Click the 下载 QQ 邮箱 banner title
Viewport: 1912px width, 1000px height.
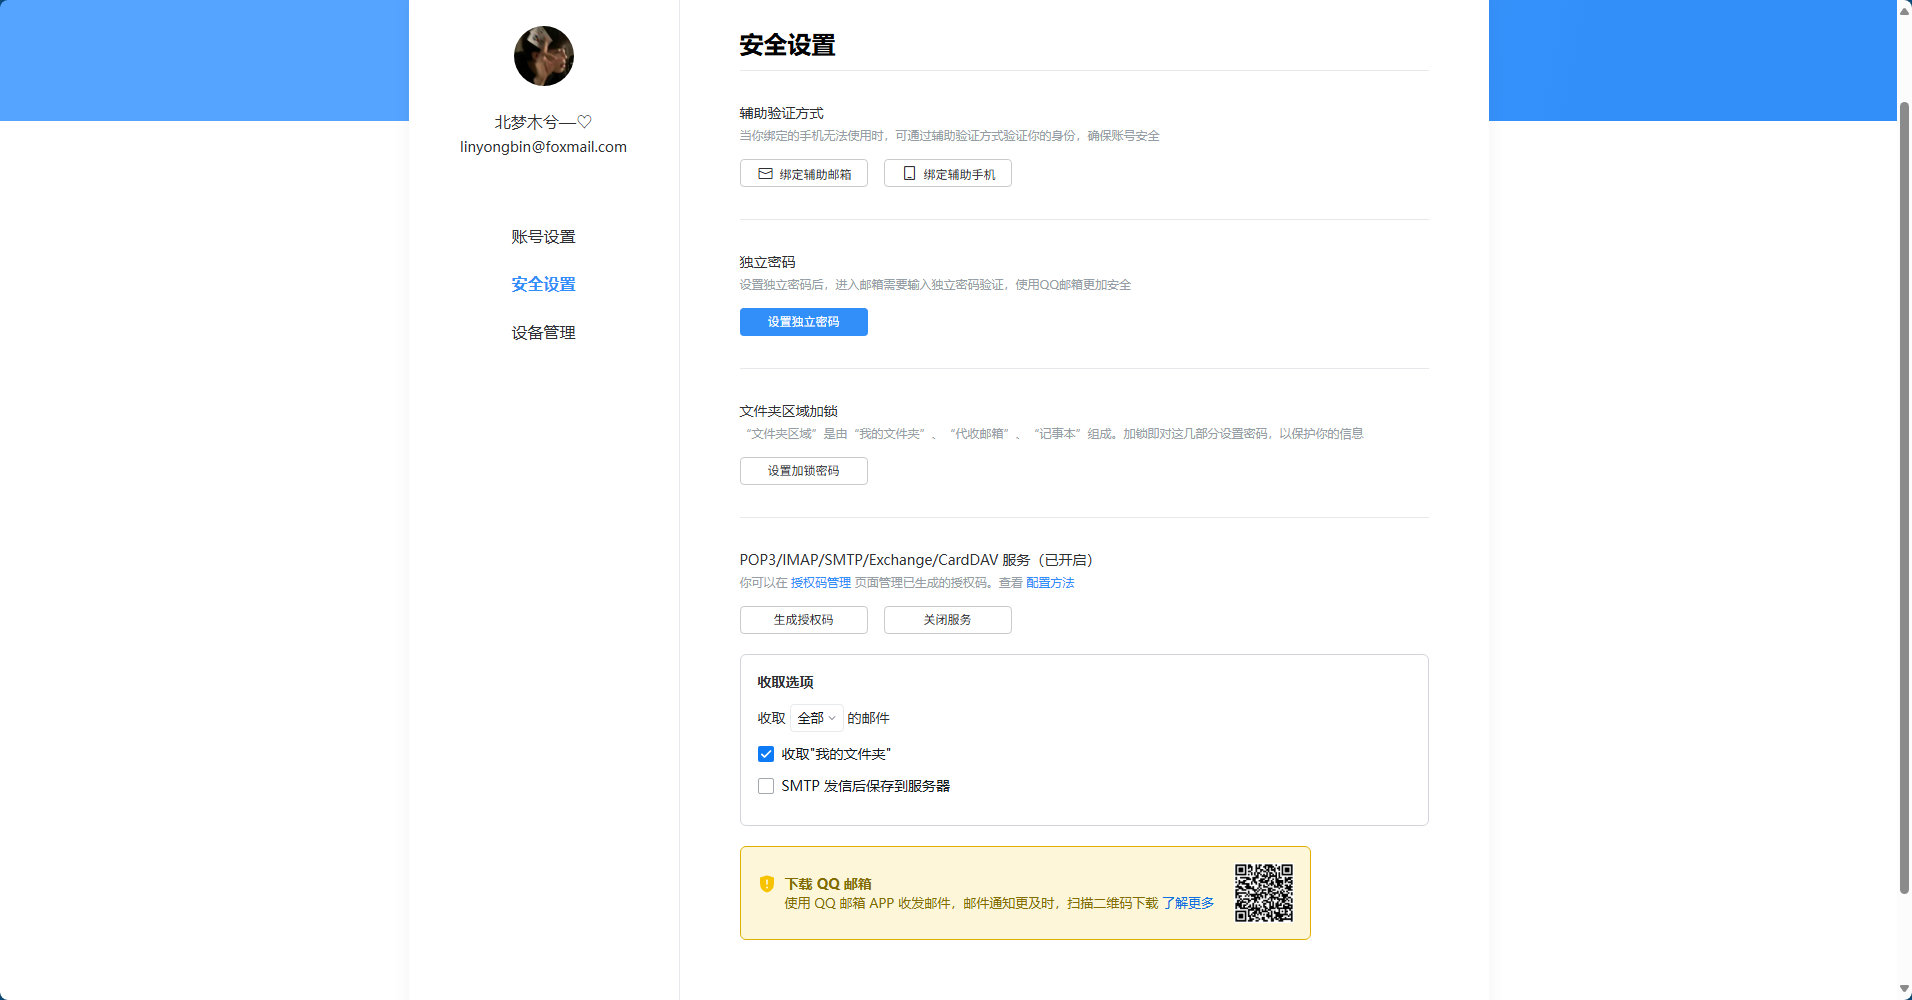(x=828, y=884)
